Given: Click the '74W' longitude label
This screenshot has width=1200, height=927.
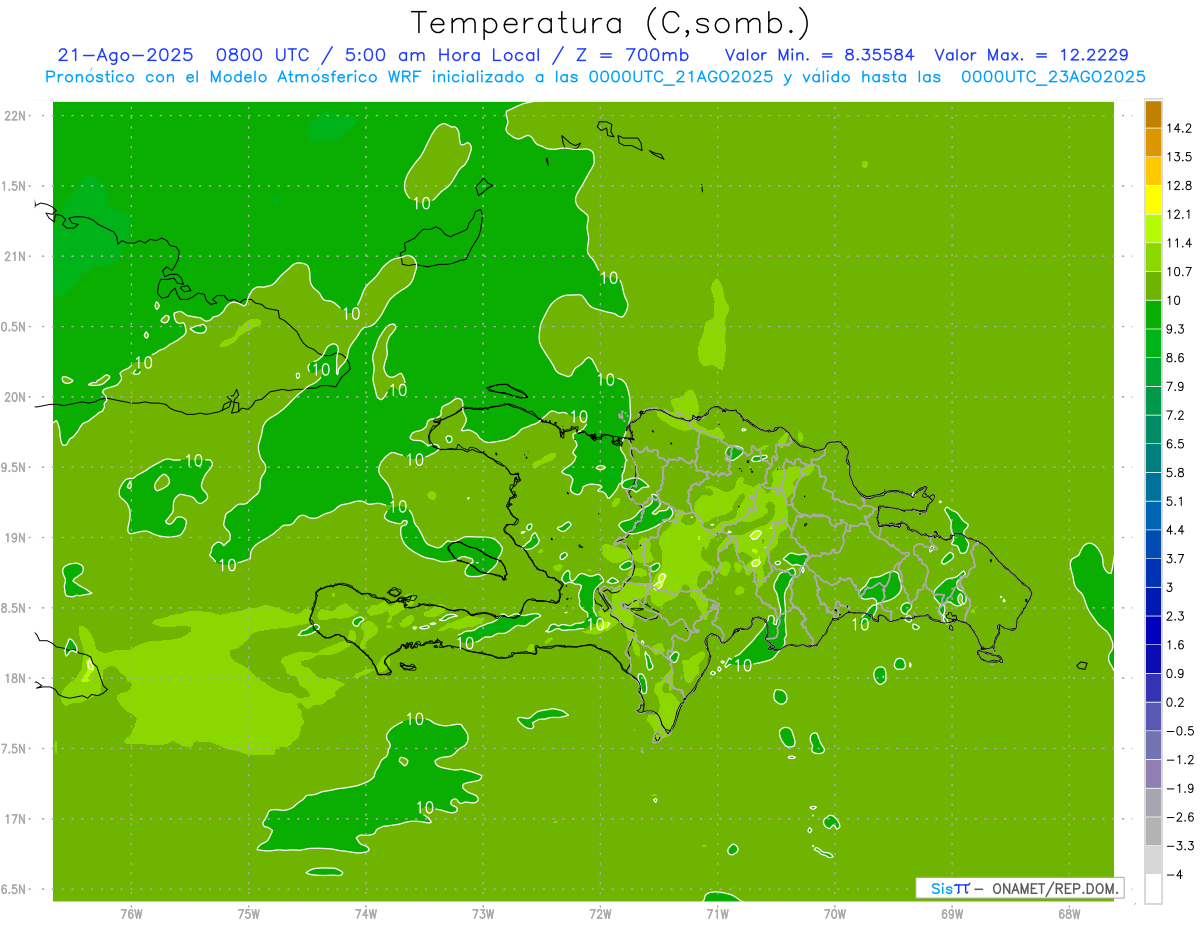Looking at the screenshot, I should pos(366,914).
